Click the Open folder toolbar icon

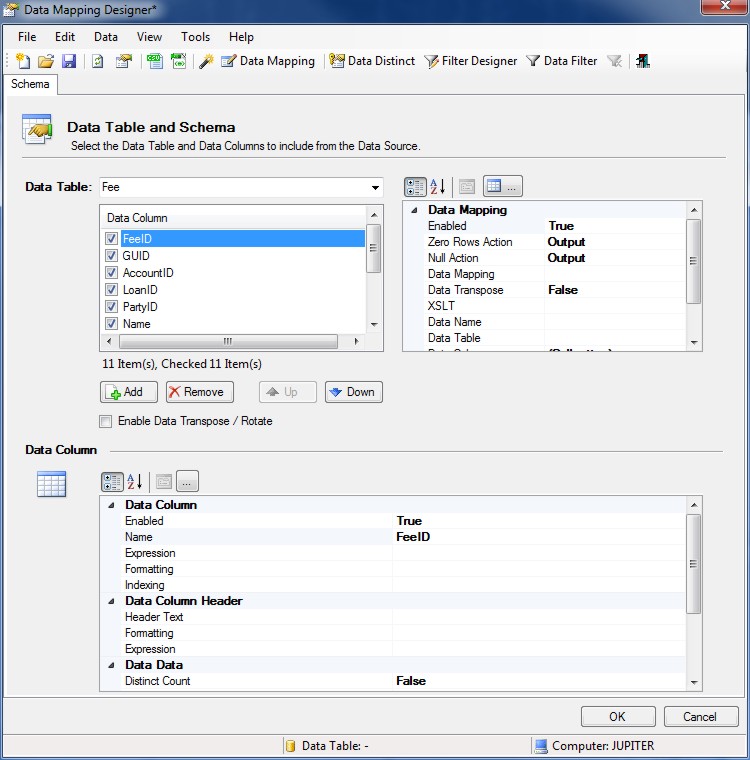click(46, 61)
